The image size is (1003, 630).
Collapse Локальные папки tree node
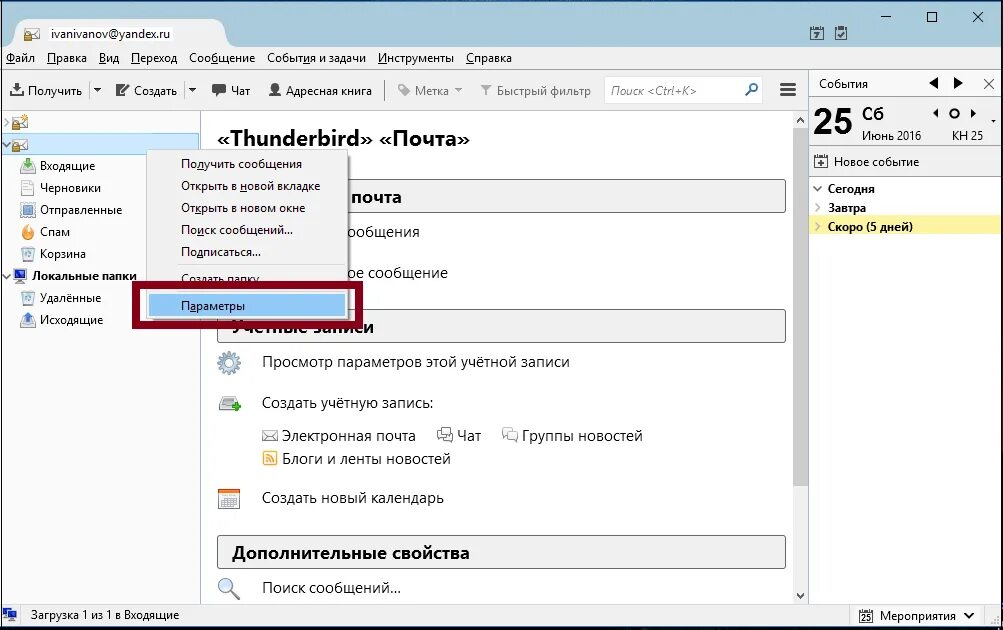[6, 276]
